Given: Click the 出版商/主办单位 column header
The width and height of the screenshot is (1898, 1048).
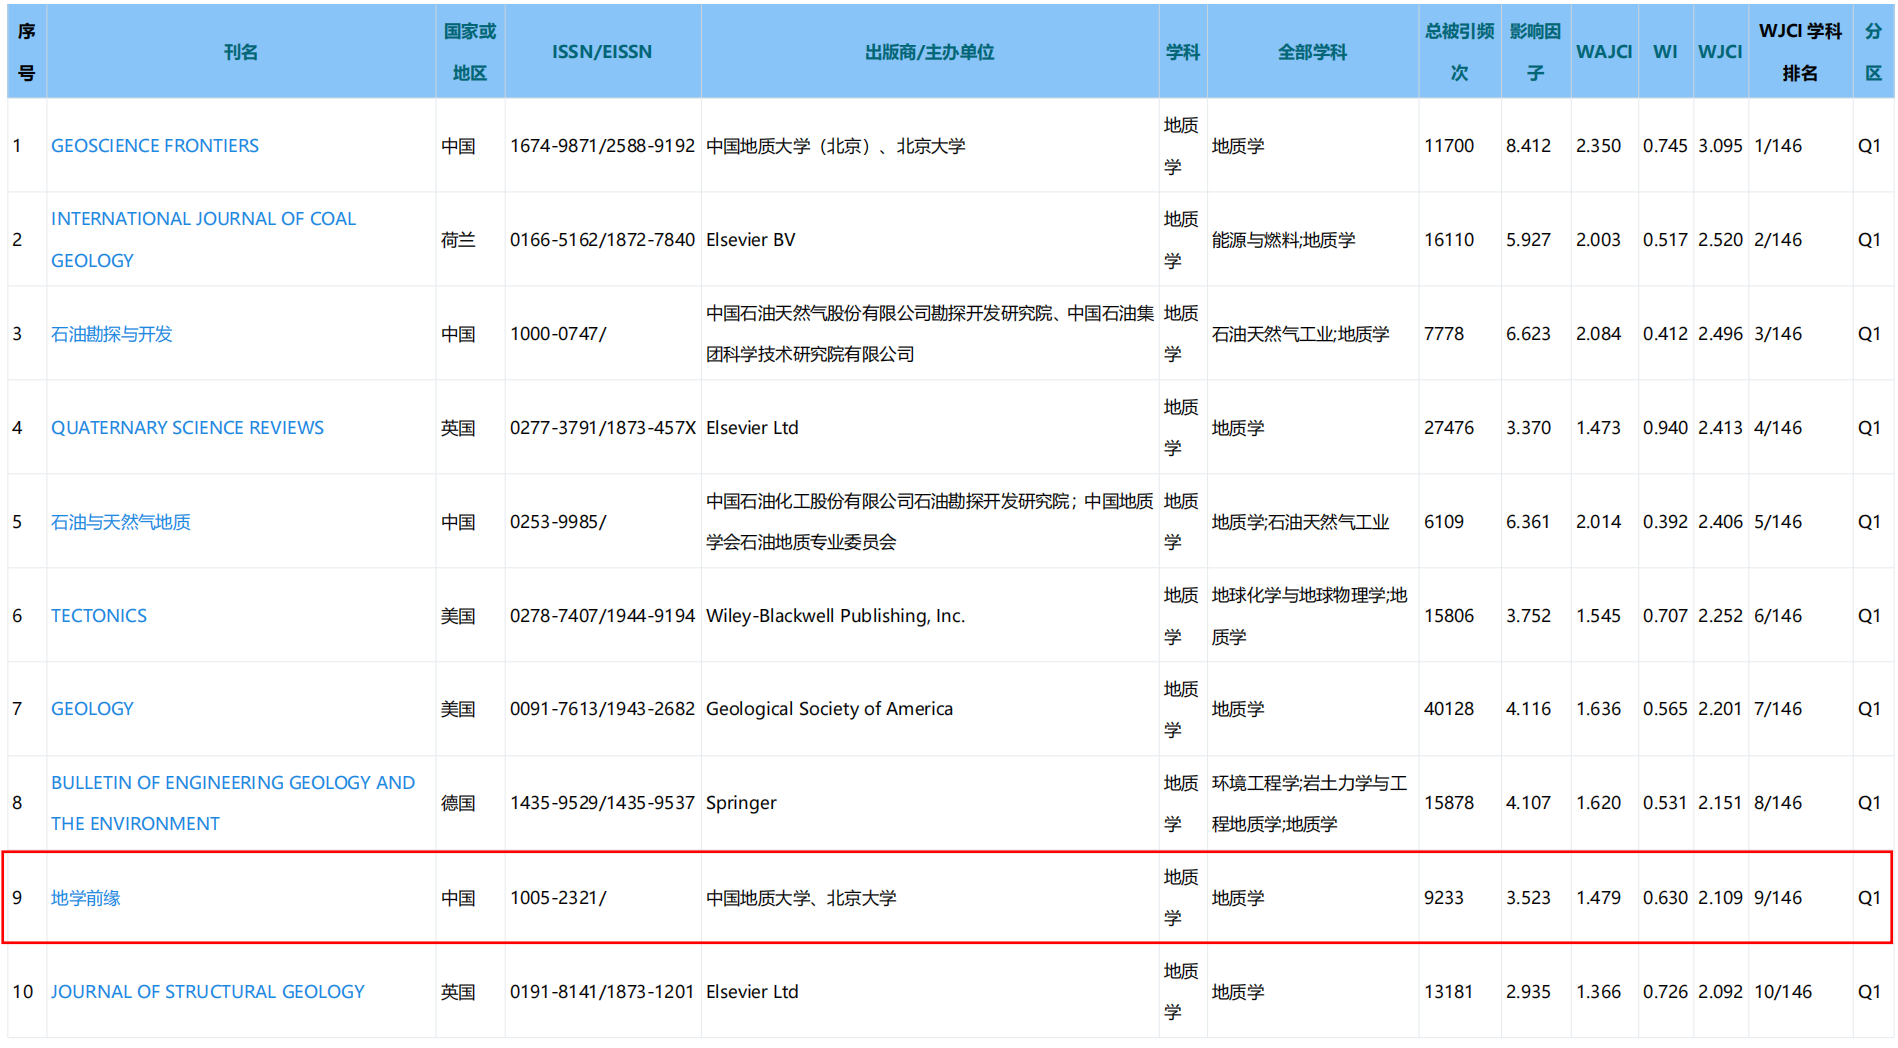Looking at the screenshot, I should click(x=929, y=52).
